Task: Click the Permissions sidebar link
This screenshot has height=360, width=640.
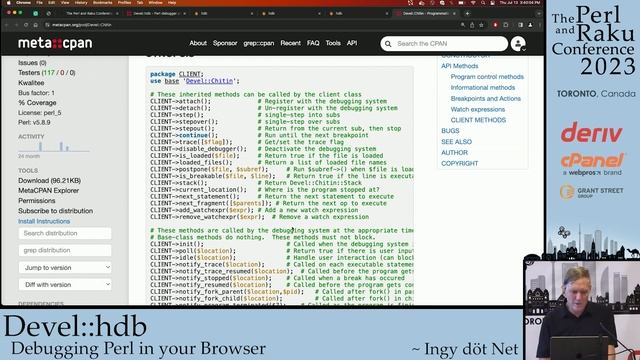Action: [x=36, y=201]
